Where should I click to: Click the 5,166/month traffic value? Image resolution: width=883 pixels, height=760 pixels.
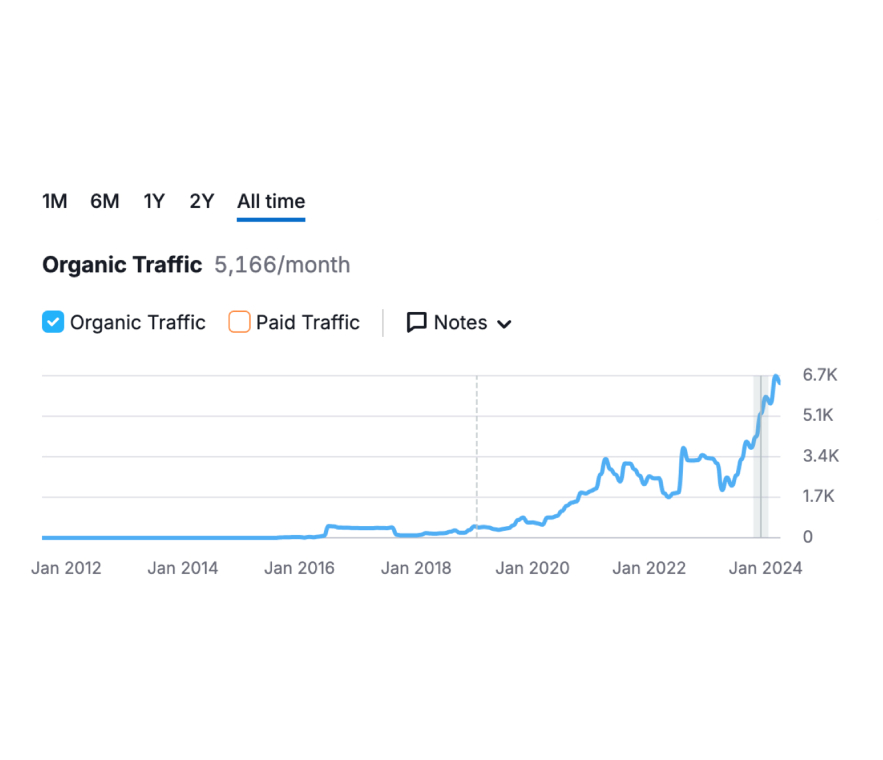pyautogui.click(x=282, y=265)
